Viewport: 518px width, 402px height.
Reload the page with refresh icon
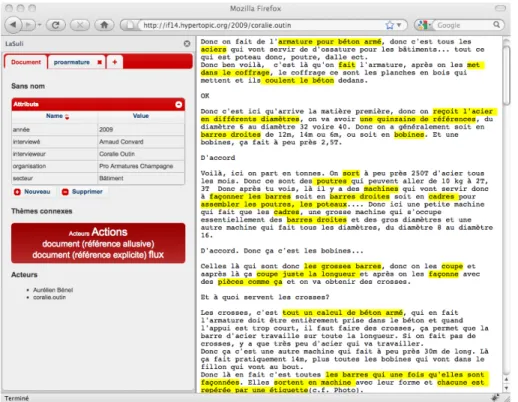tap(56, 25)
